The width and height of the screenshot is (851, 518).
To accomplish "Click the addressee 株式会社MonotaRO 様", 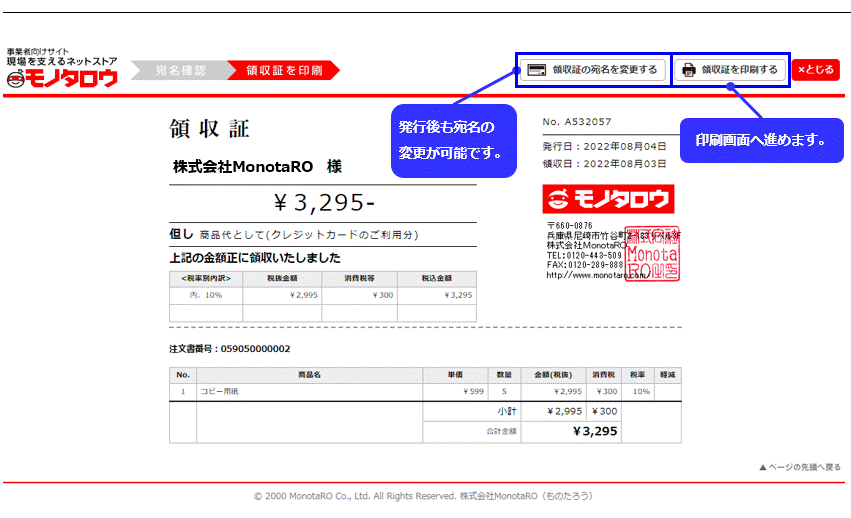I will (257, 167).
